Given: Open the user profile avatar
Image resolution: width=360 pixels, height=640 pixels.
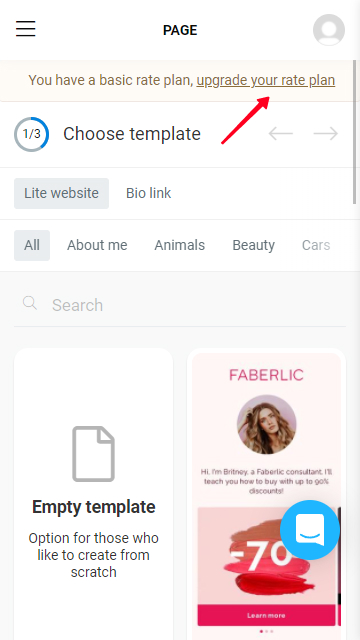Looking at the screenshot, I should pyautogui.click(x=329, y=30).
